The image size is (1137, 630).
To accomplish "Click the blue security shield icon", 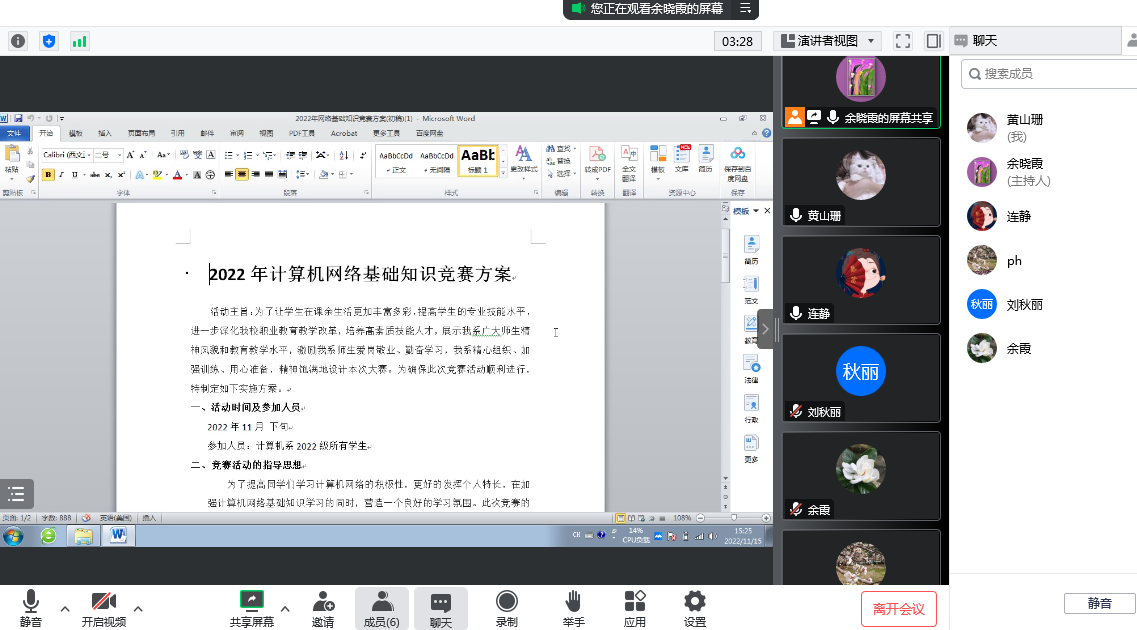I will coord(48,41).
